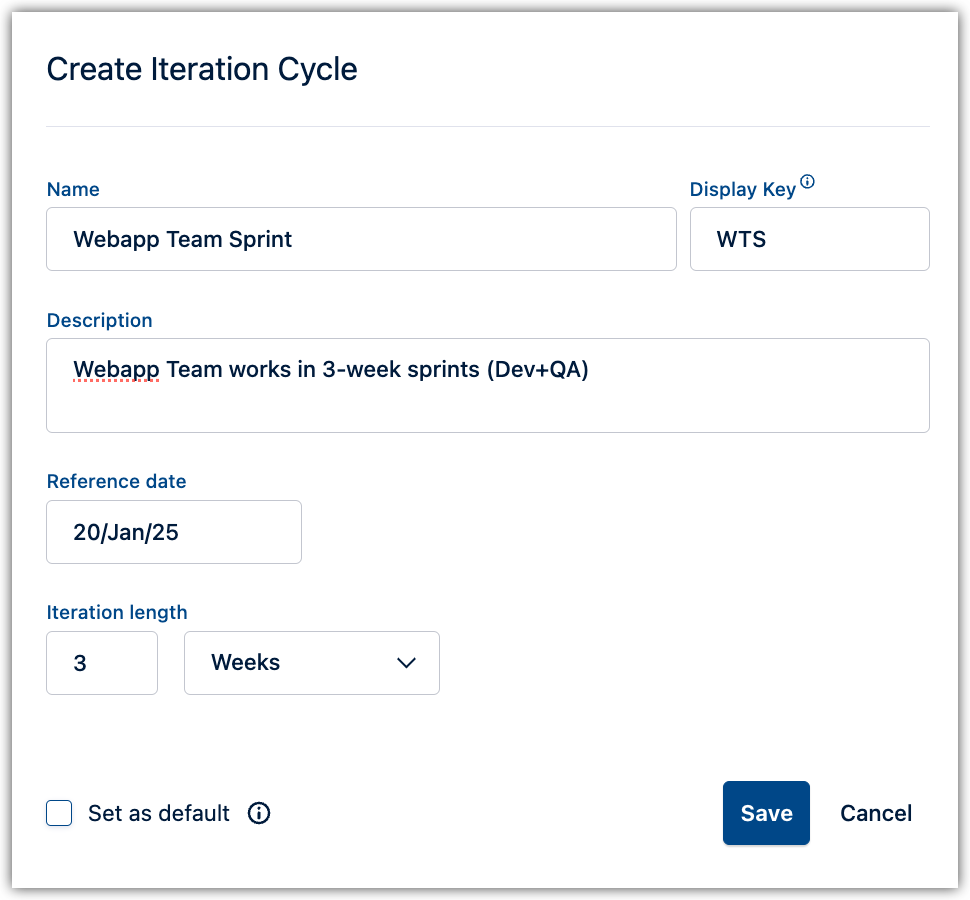This screenshot has height=900, width=970.
Task: Click the chevron on the iteration length selector
Action: pyautogui.click(x=406, y=663)
